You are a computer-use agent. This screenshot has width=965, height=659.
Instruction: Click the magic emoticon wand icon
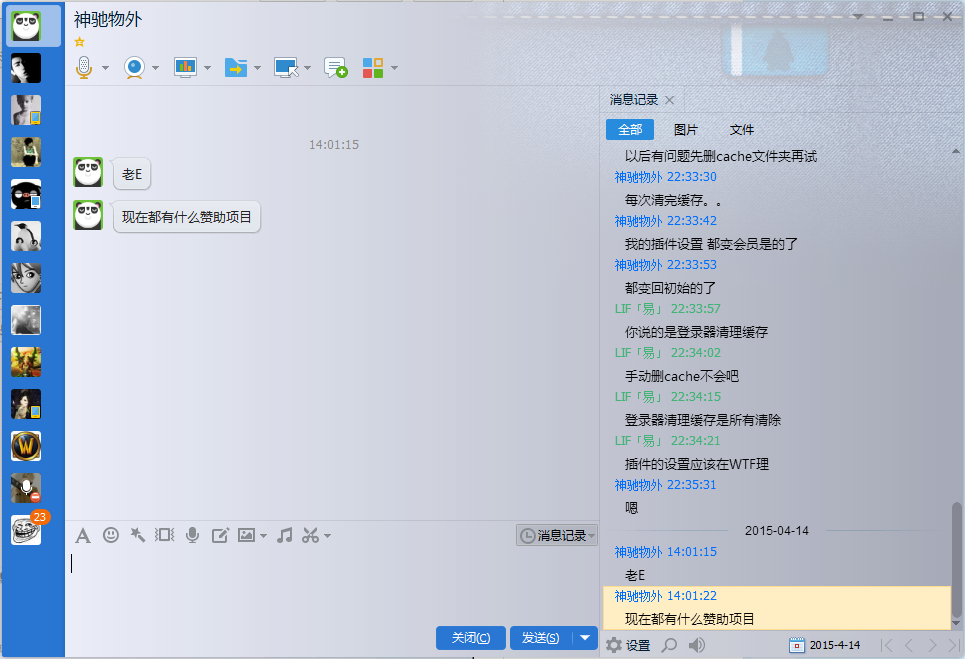[x=137, y=535]
